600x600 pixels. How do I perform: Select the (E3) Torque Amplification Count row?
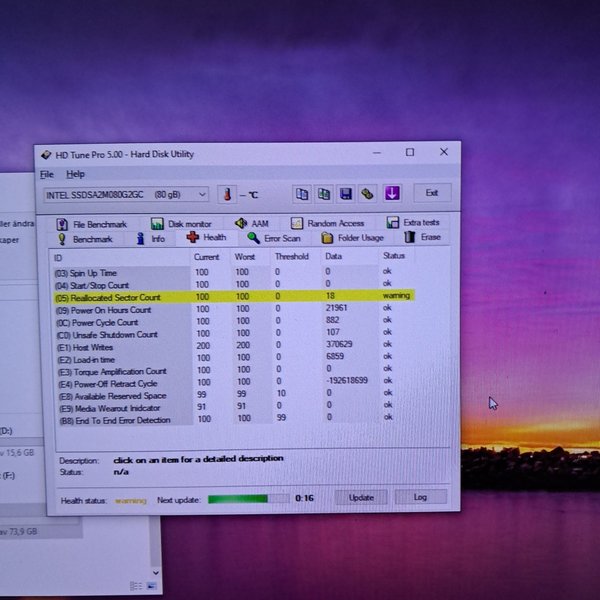pos(235,370)
